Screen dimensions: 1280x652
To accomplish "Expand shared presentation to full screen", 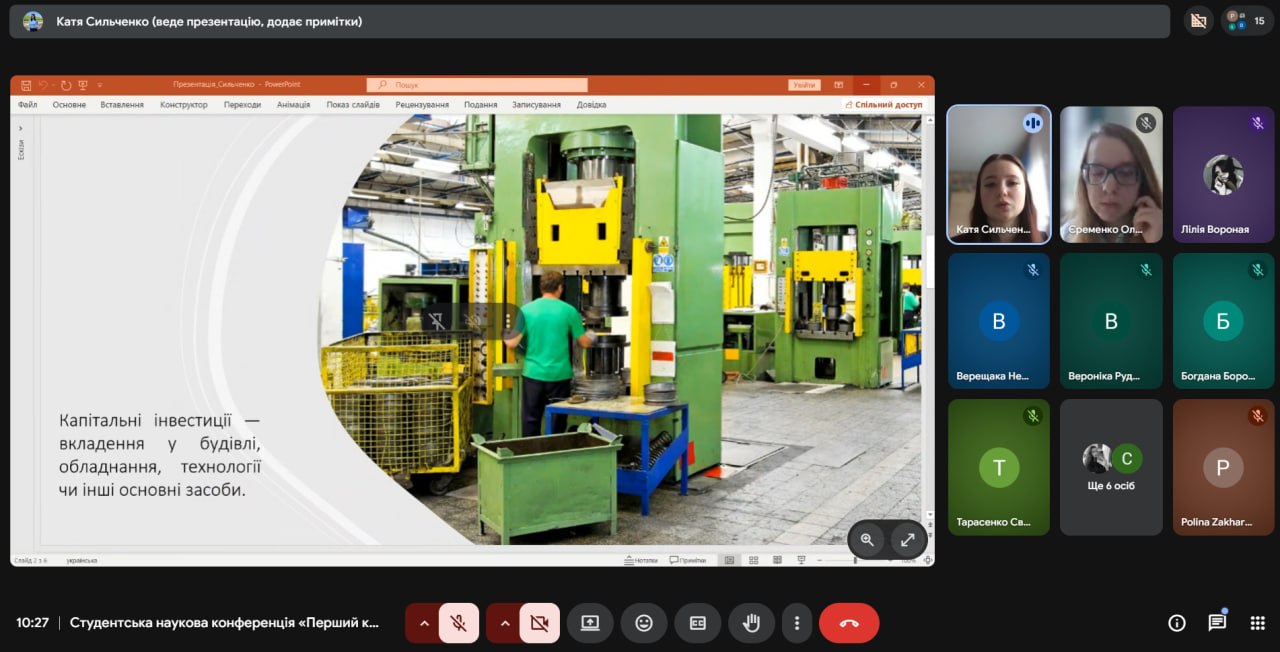I will tap(907, 540).
